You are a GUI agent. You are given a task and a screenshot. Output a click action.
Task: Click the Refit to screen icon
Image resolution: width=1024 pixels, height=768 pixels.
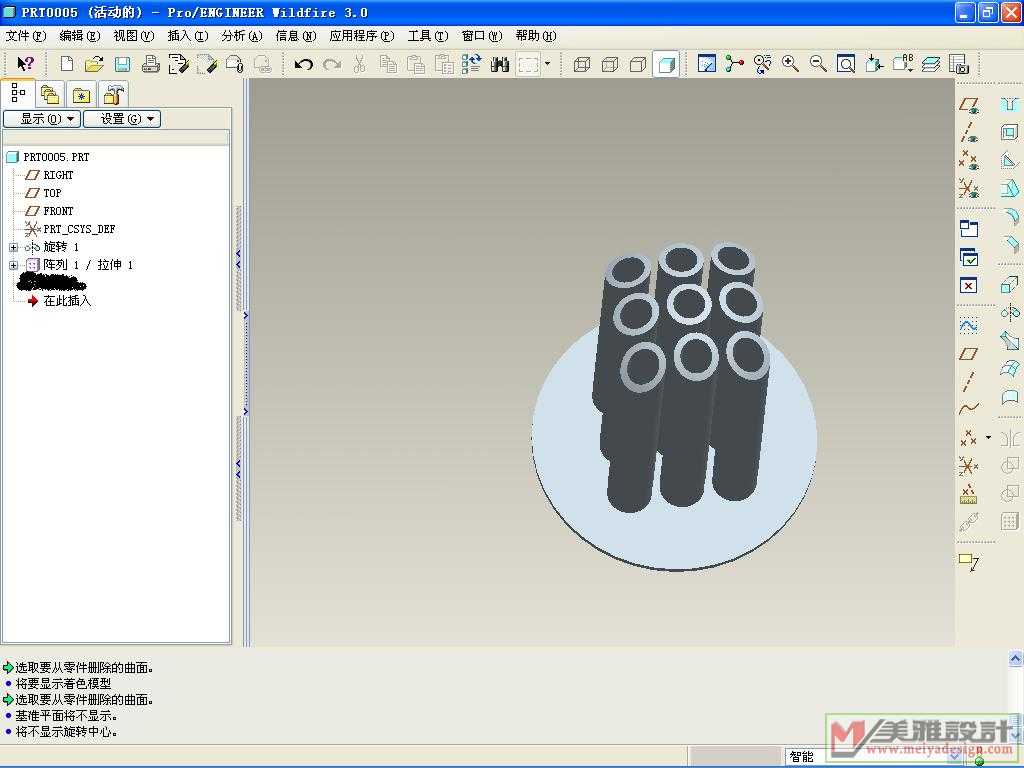click(846, 64)
